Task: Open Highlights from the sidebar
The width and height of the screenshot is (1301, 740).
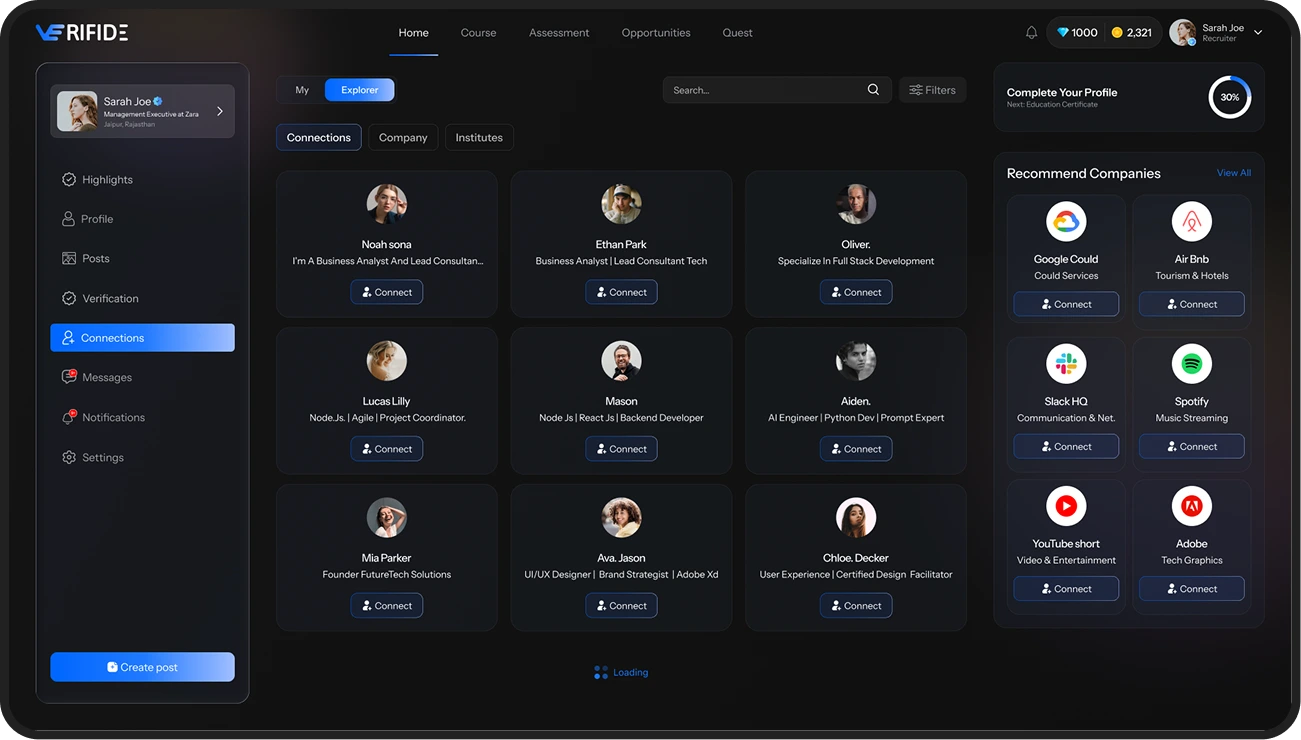Action: click(x=107, y=180)
